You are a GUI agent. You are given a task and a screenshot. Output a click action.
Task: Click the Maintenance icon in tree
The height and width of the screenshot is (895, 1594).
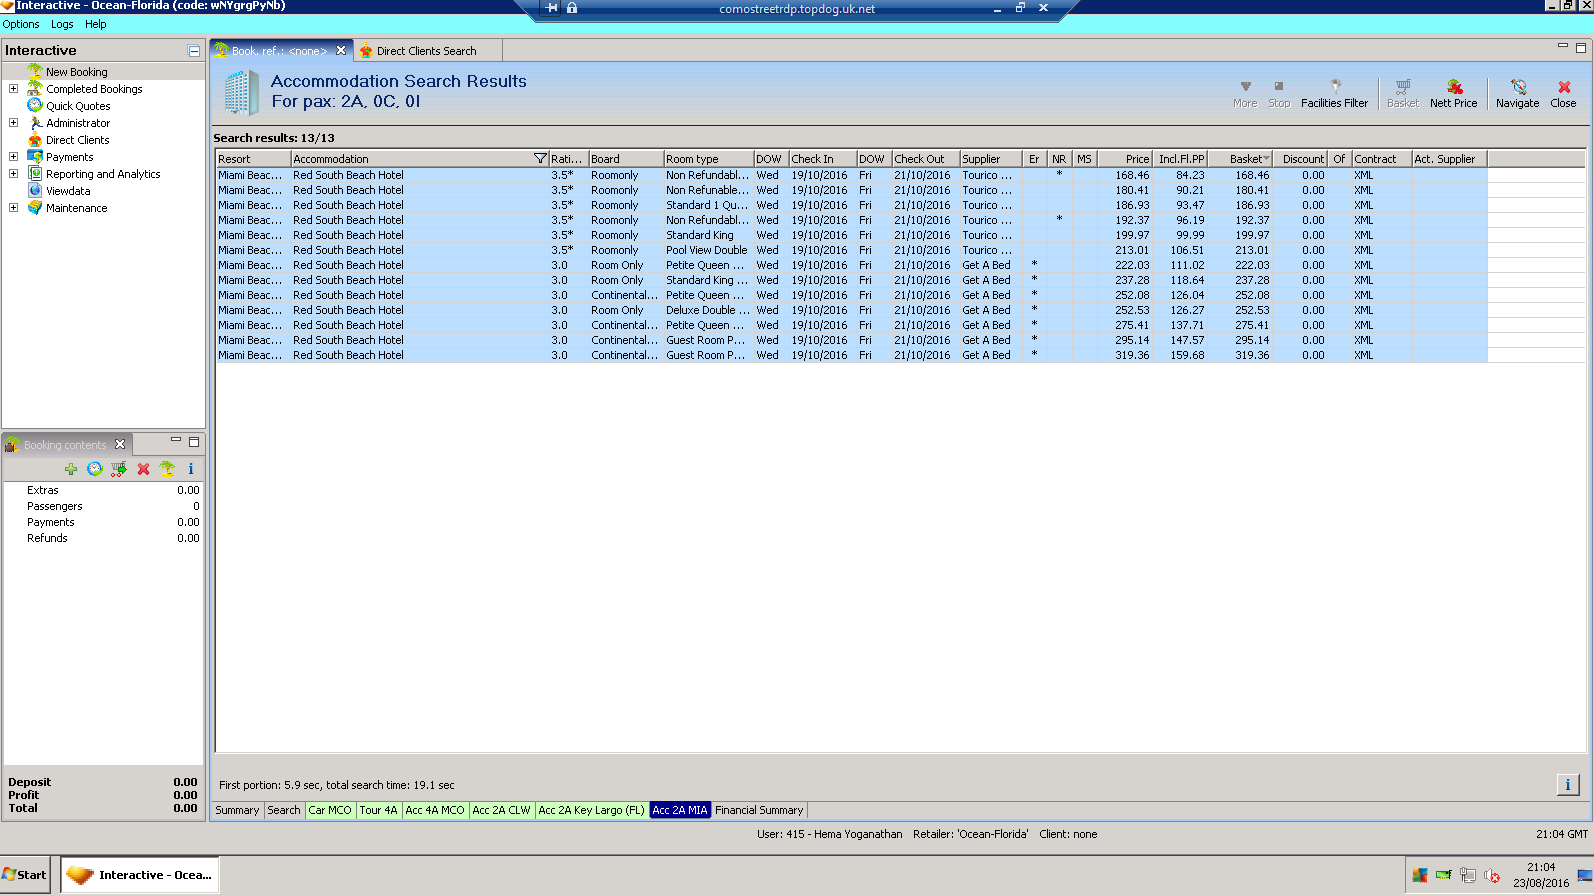tap(35, 207)
